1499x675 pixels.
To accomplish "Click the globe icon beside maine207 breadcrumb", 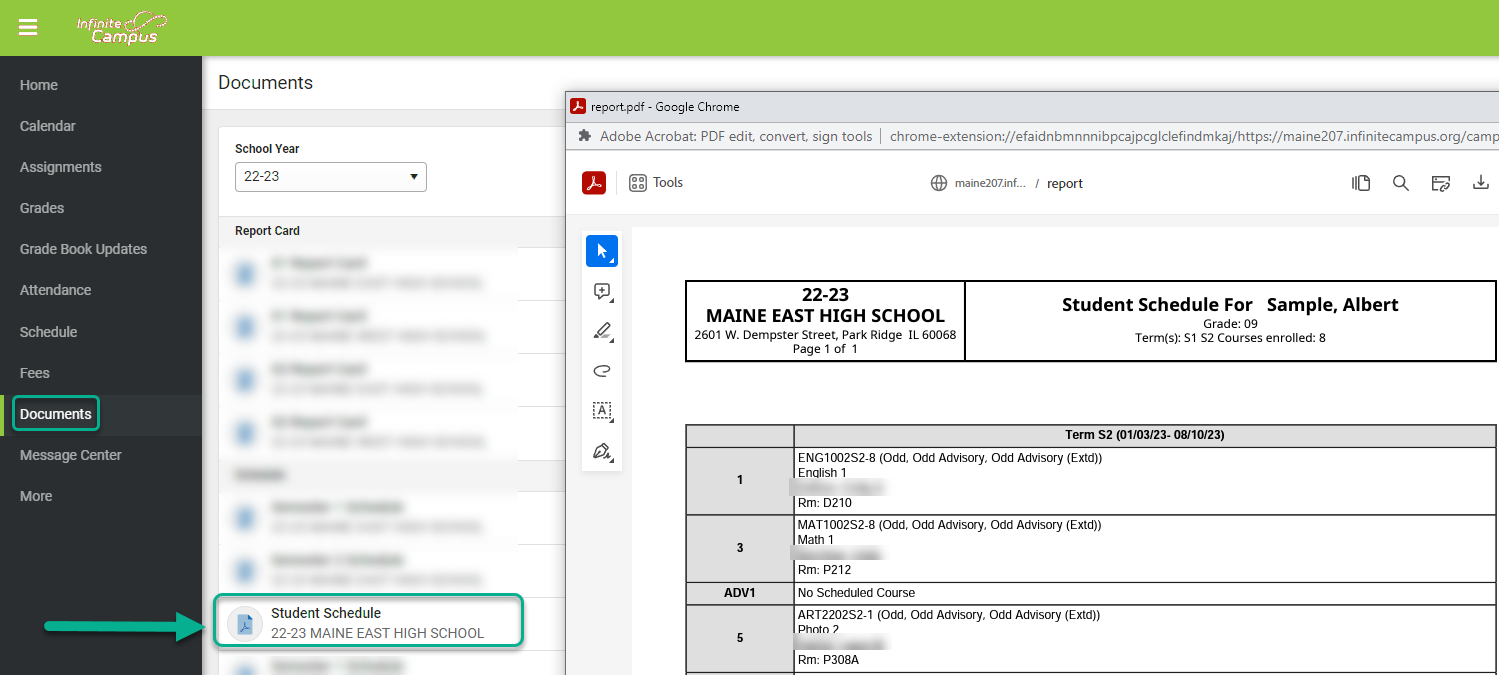I will pyautogui.click(x=938, y=183).
